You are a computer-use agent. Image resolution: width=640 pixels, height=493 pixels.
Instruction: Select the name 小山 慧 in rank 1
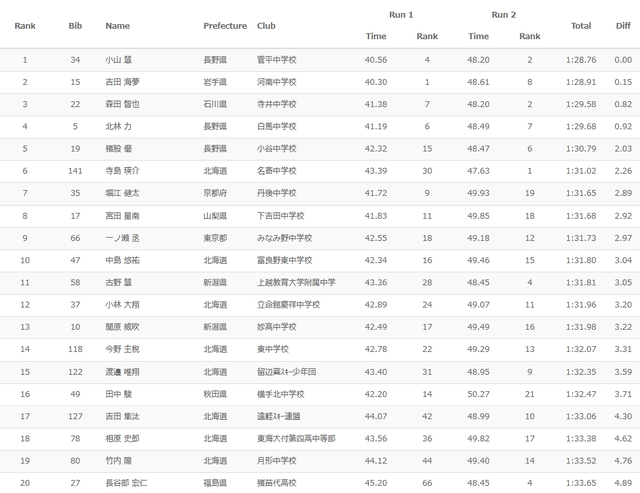118,60
